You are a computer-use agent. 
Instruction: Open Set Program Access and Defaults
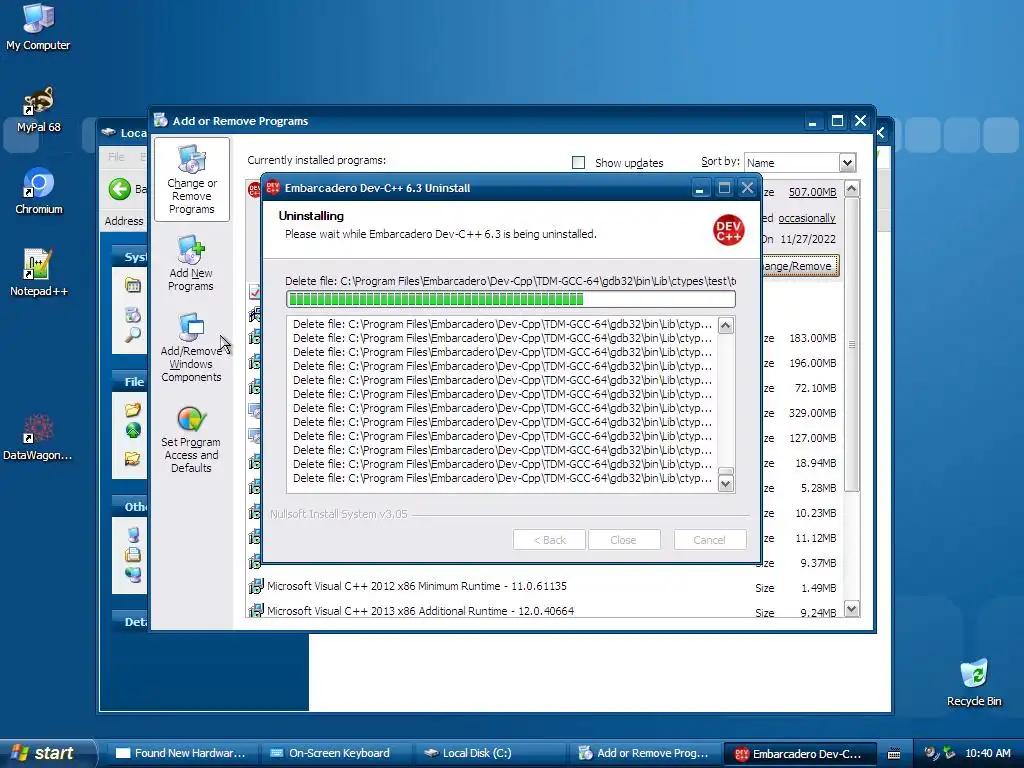pos(191,440)
